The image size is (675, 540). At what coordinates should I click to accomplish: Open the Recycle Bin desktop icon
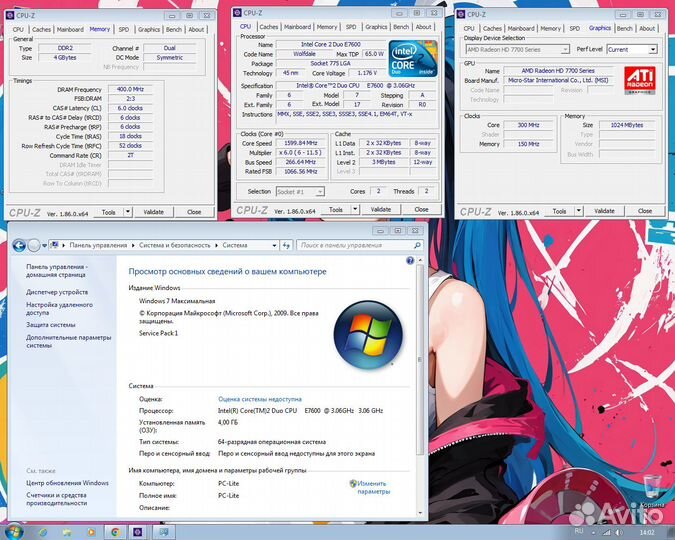tap(652, 489)
